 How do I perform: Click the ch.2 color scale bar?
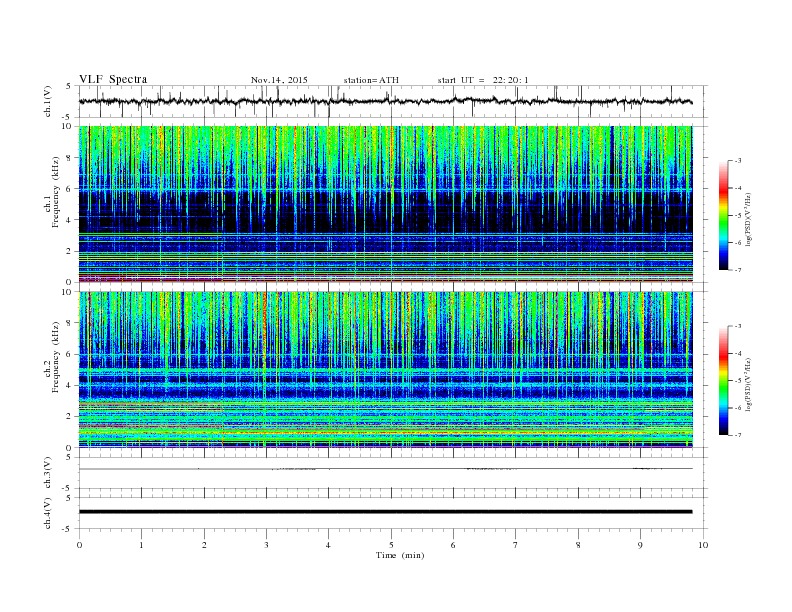723,381
